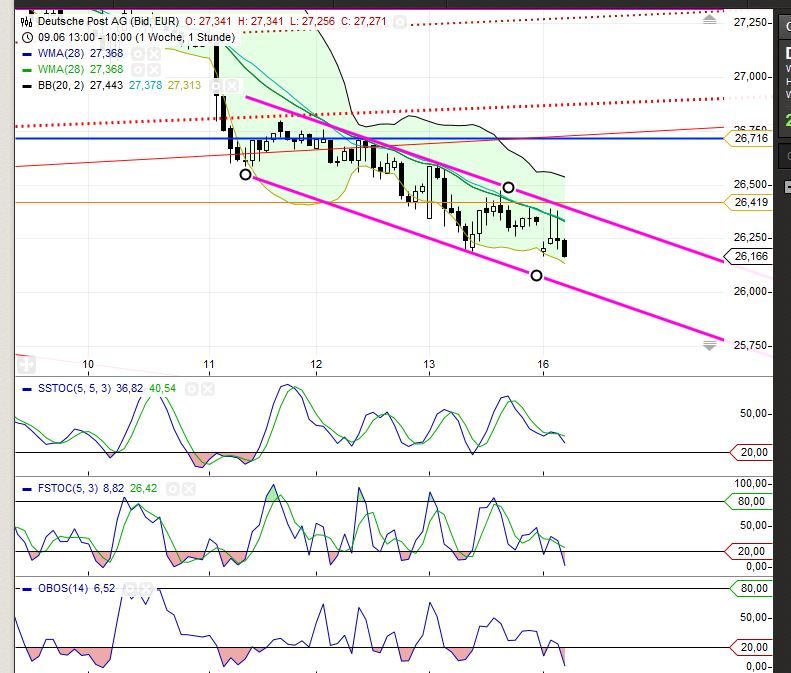791x673 pixels.
Task: Click the 27,250 price axis value
Action: (751, 22)
